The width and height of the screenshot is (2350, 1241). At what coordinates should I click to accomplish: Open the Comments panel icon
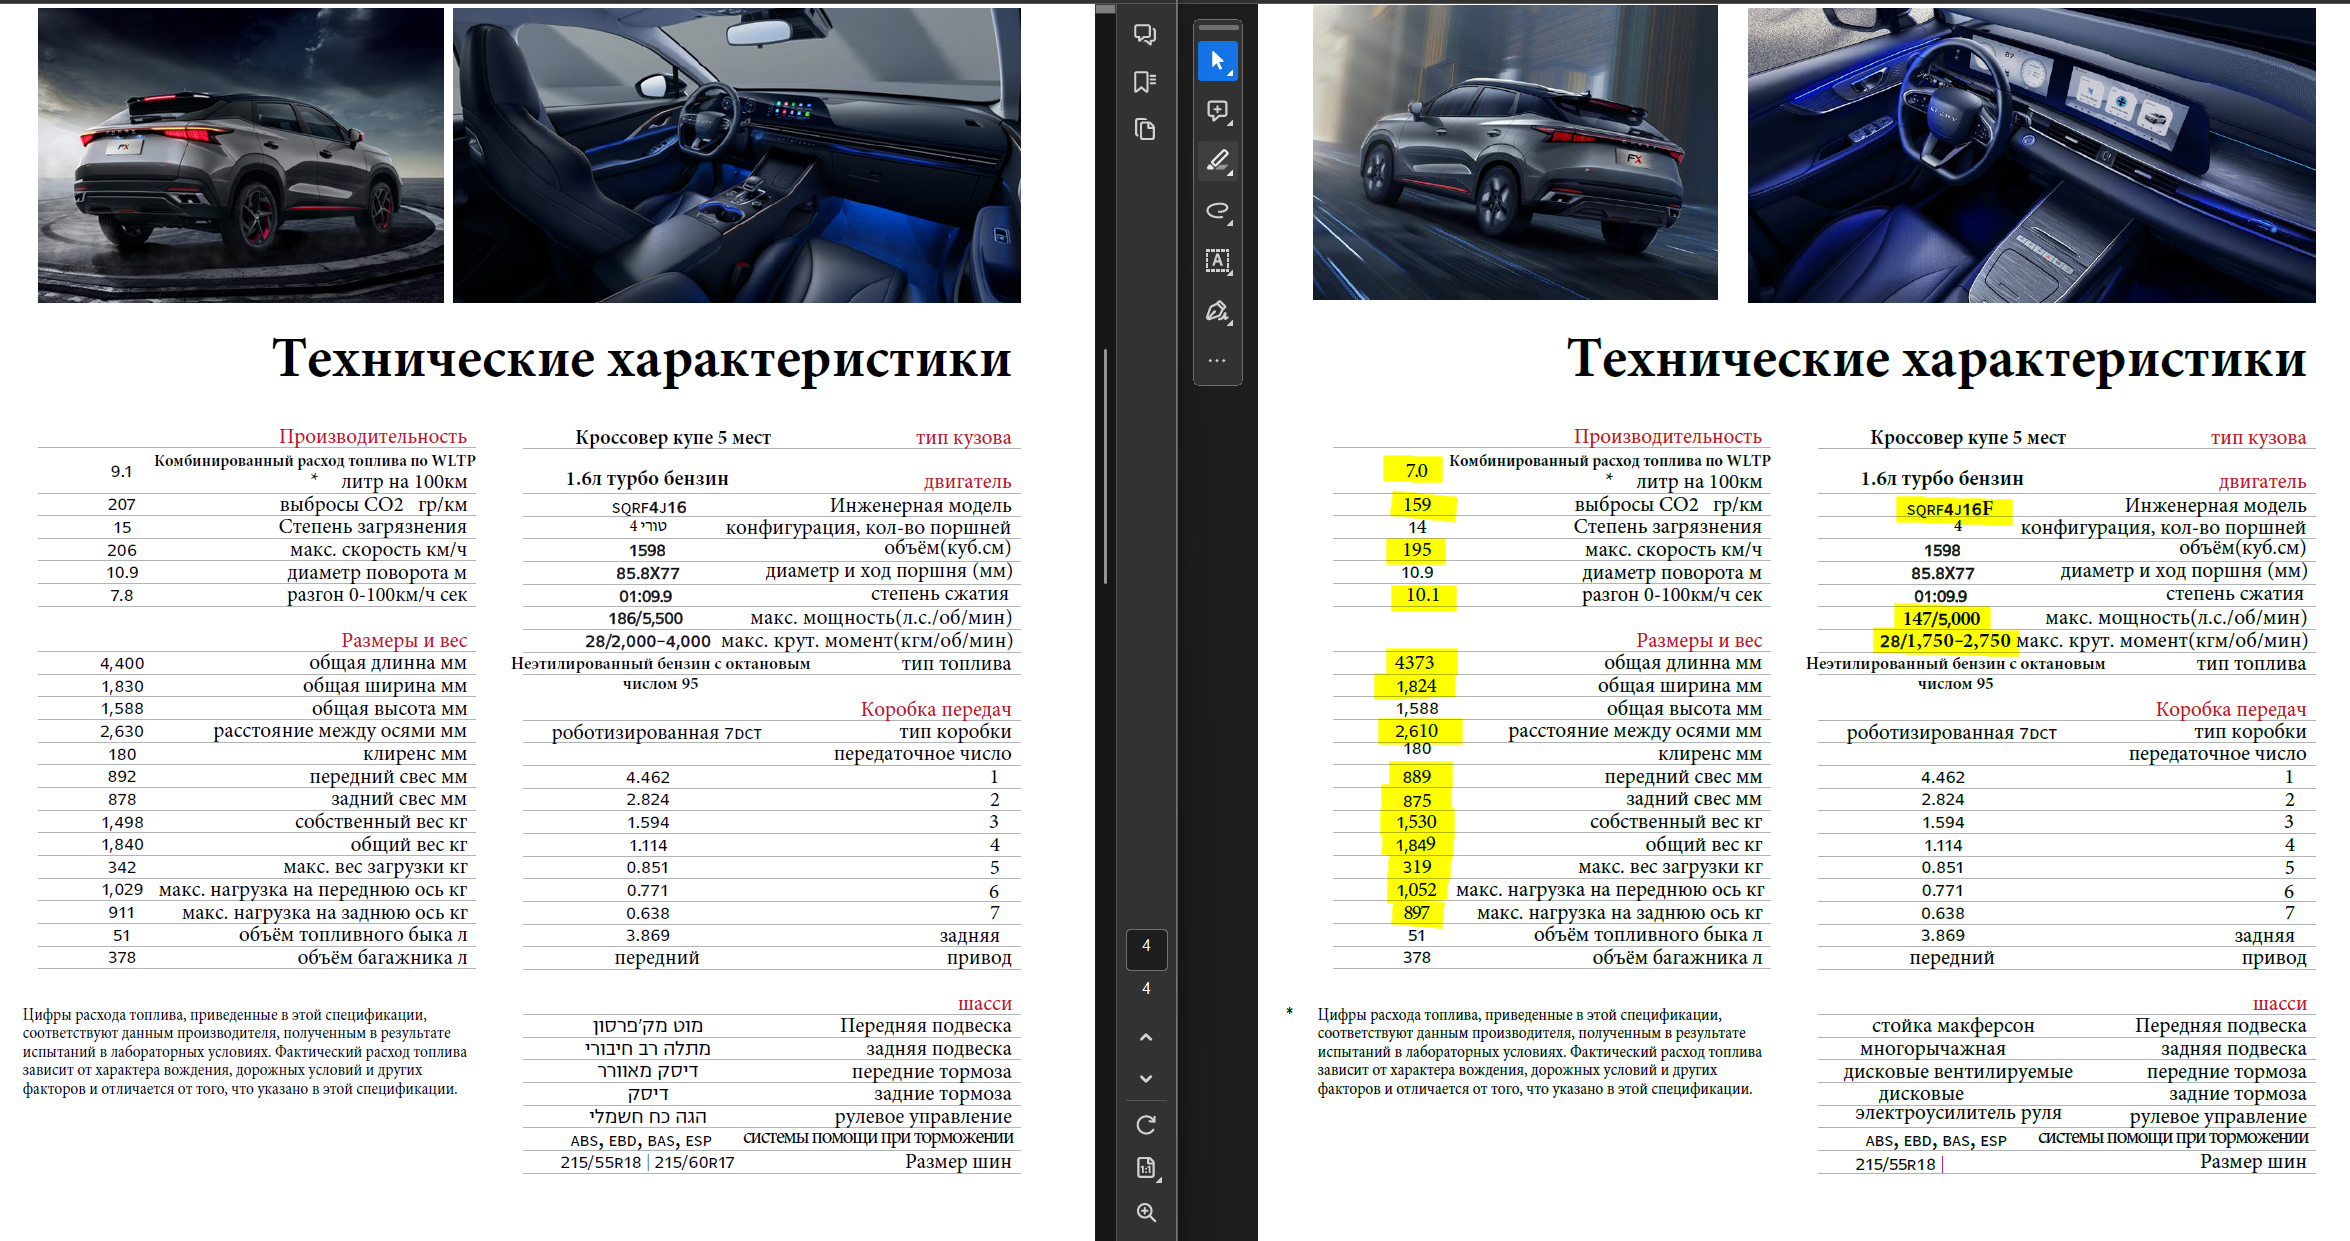click(x=1145, y=35)
